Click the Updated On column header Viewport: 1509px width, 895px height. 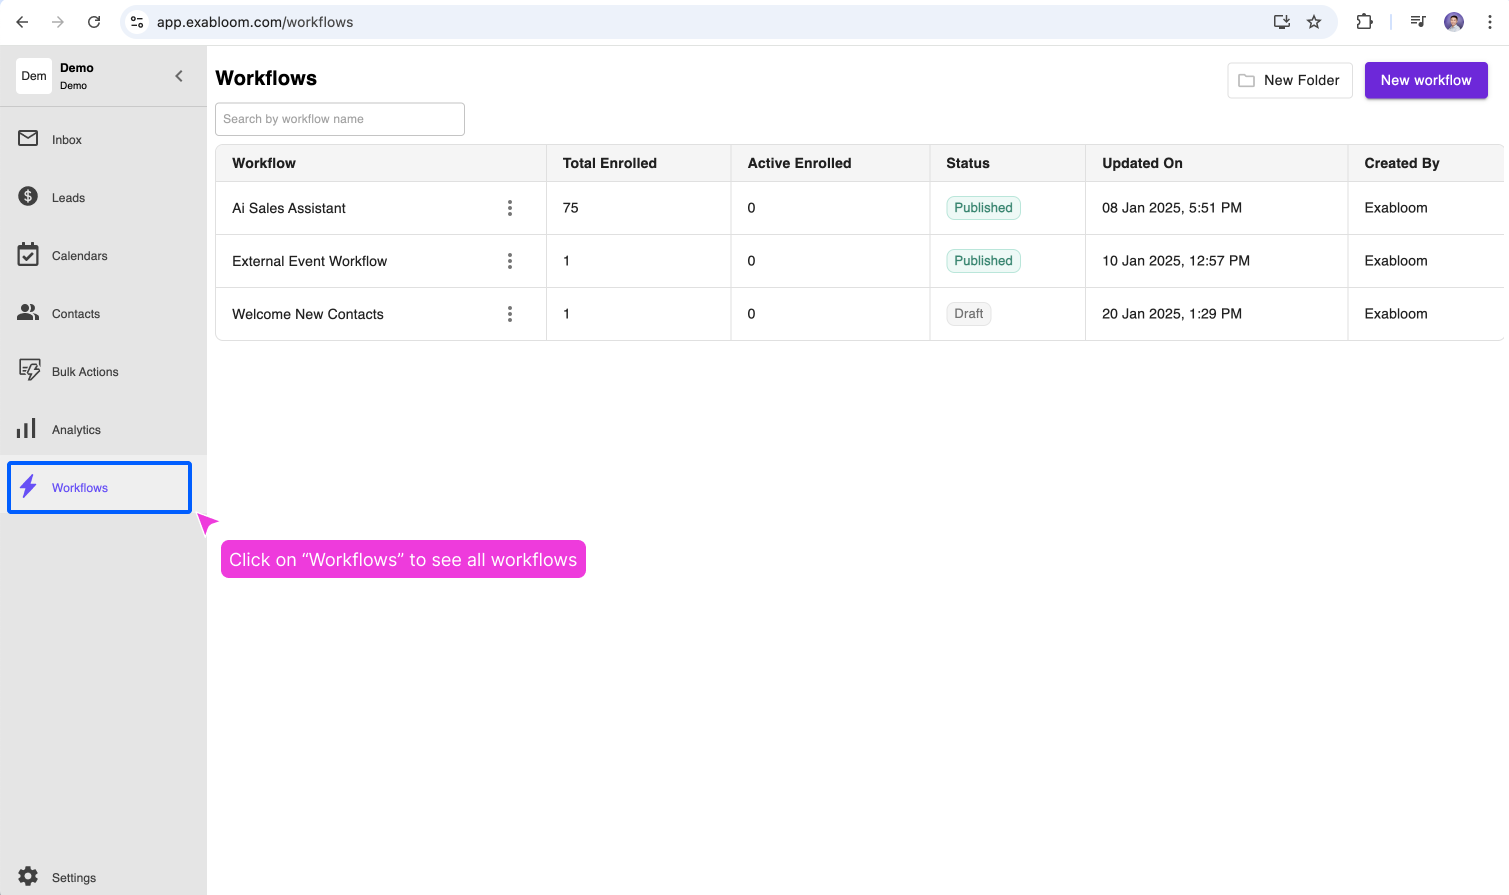1142,163
